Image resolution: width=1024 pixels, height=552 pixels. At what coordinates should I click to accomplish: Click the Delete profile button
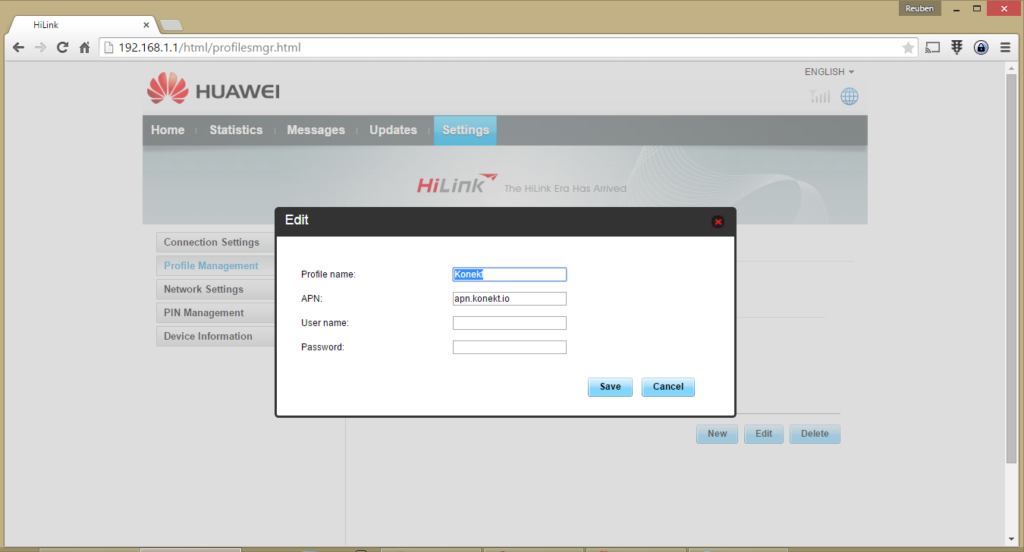[814, 434]
